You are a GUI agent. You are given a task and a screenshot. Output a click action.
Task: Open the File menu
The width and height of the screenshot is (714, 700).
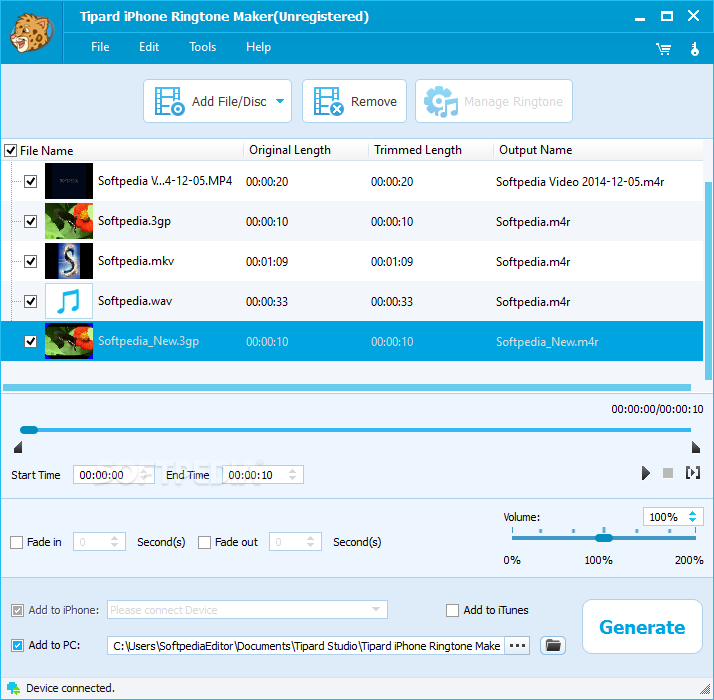click(x=100, y=47)
